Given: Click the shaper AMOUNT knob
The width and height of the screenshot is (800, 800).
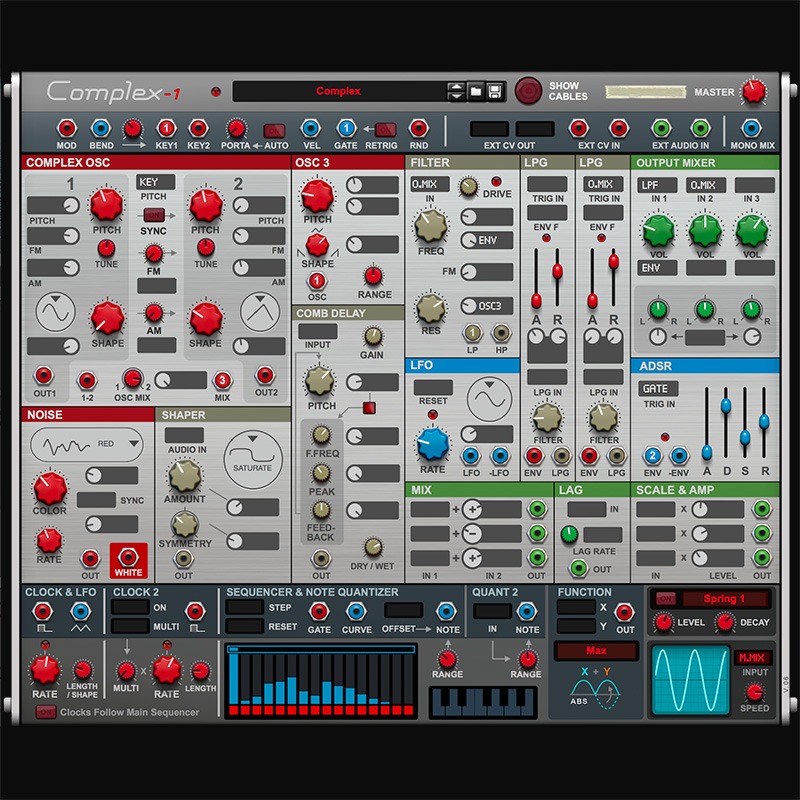Looking at the screenshot, I should tap(185, 476).
